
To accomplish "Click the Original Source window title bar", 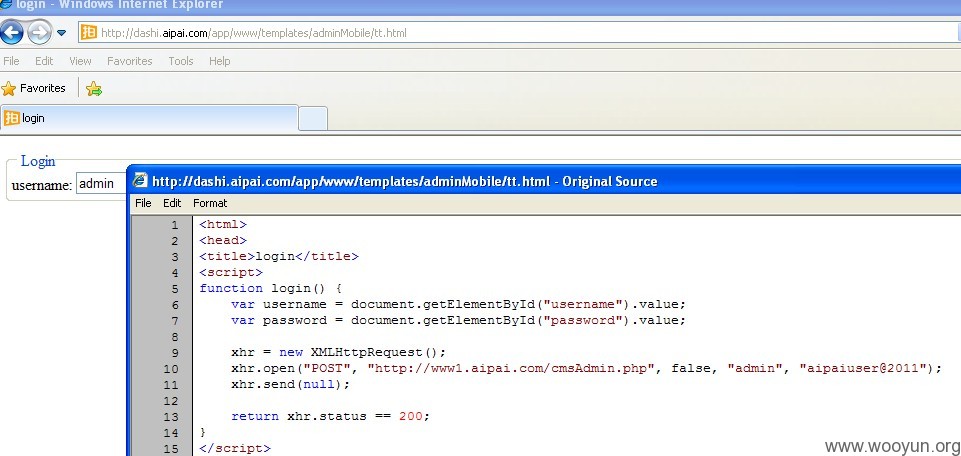I will tap(545, 181).
